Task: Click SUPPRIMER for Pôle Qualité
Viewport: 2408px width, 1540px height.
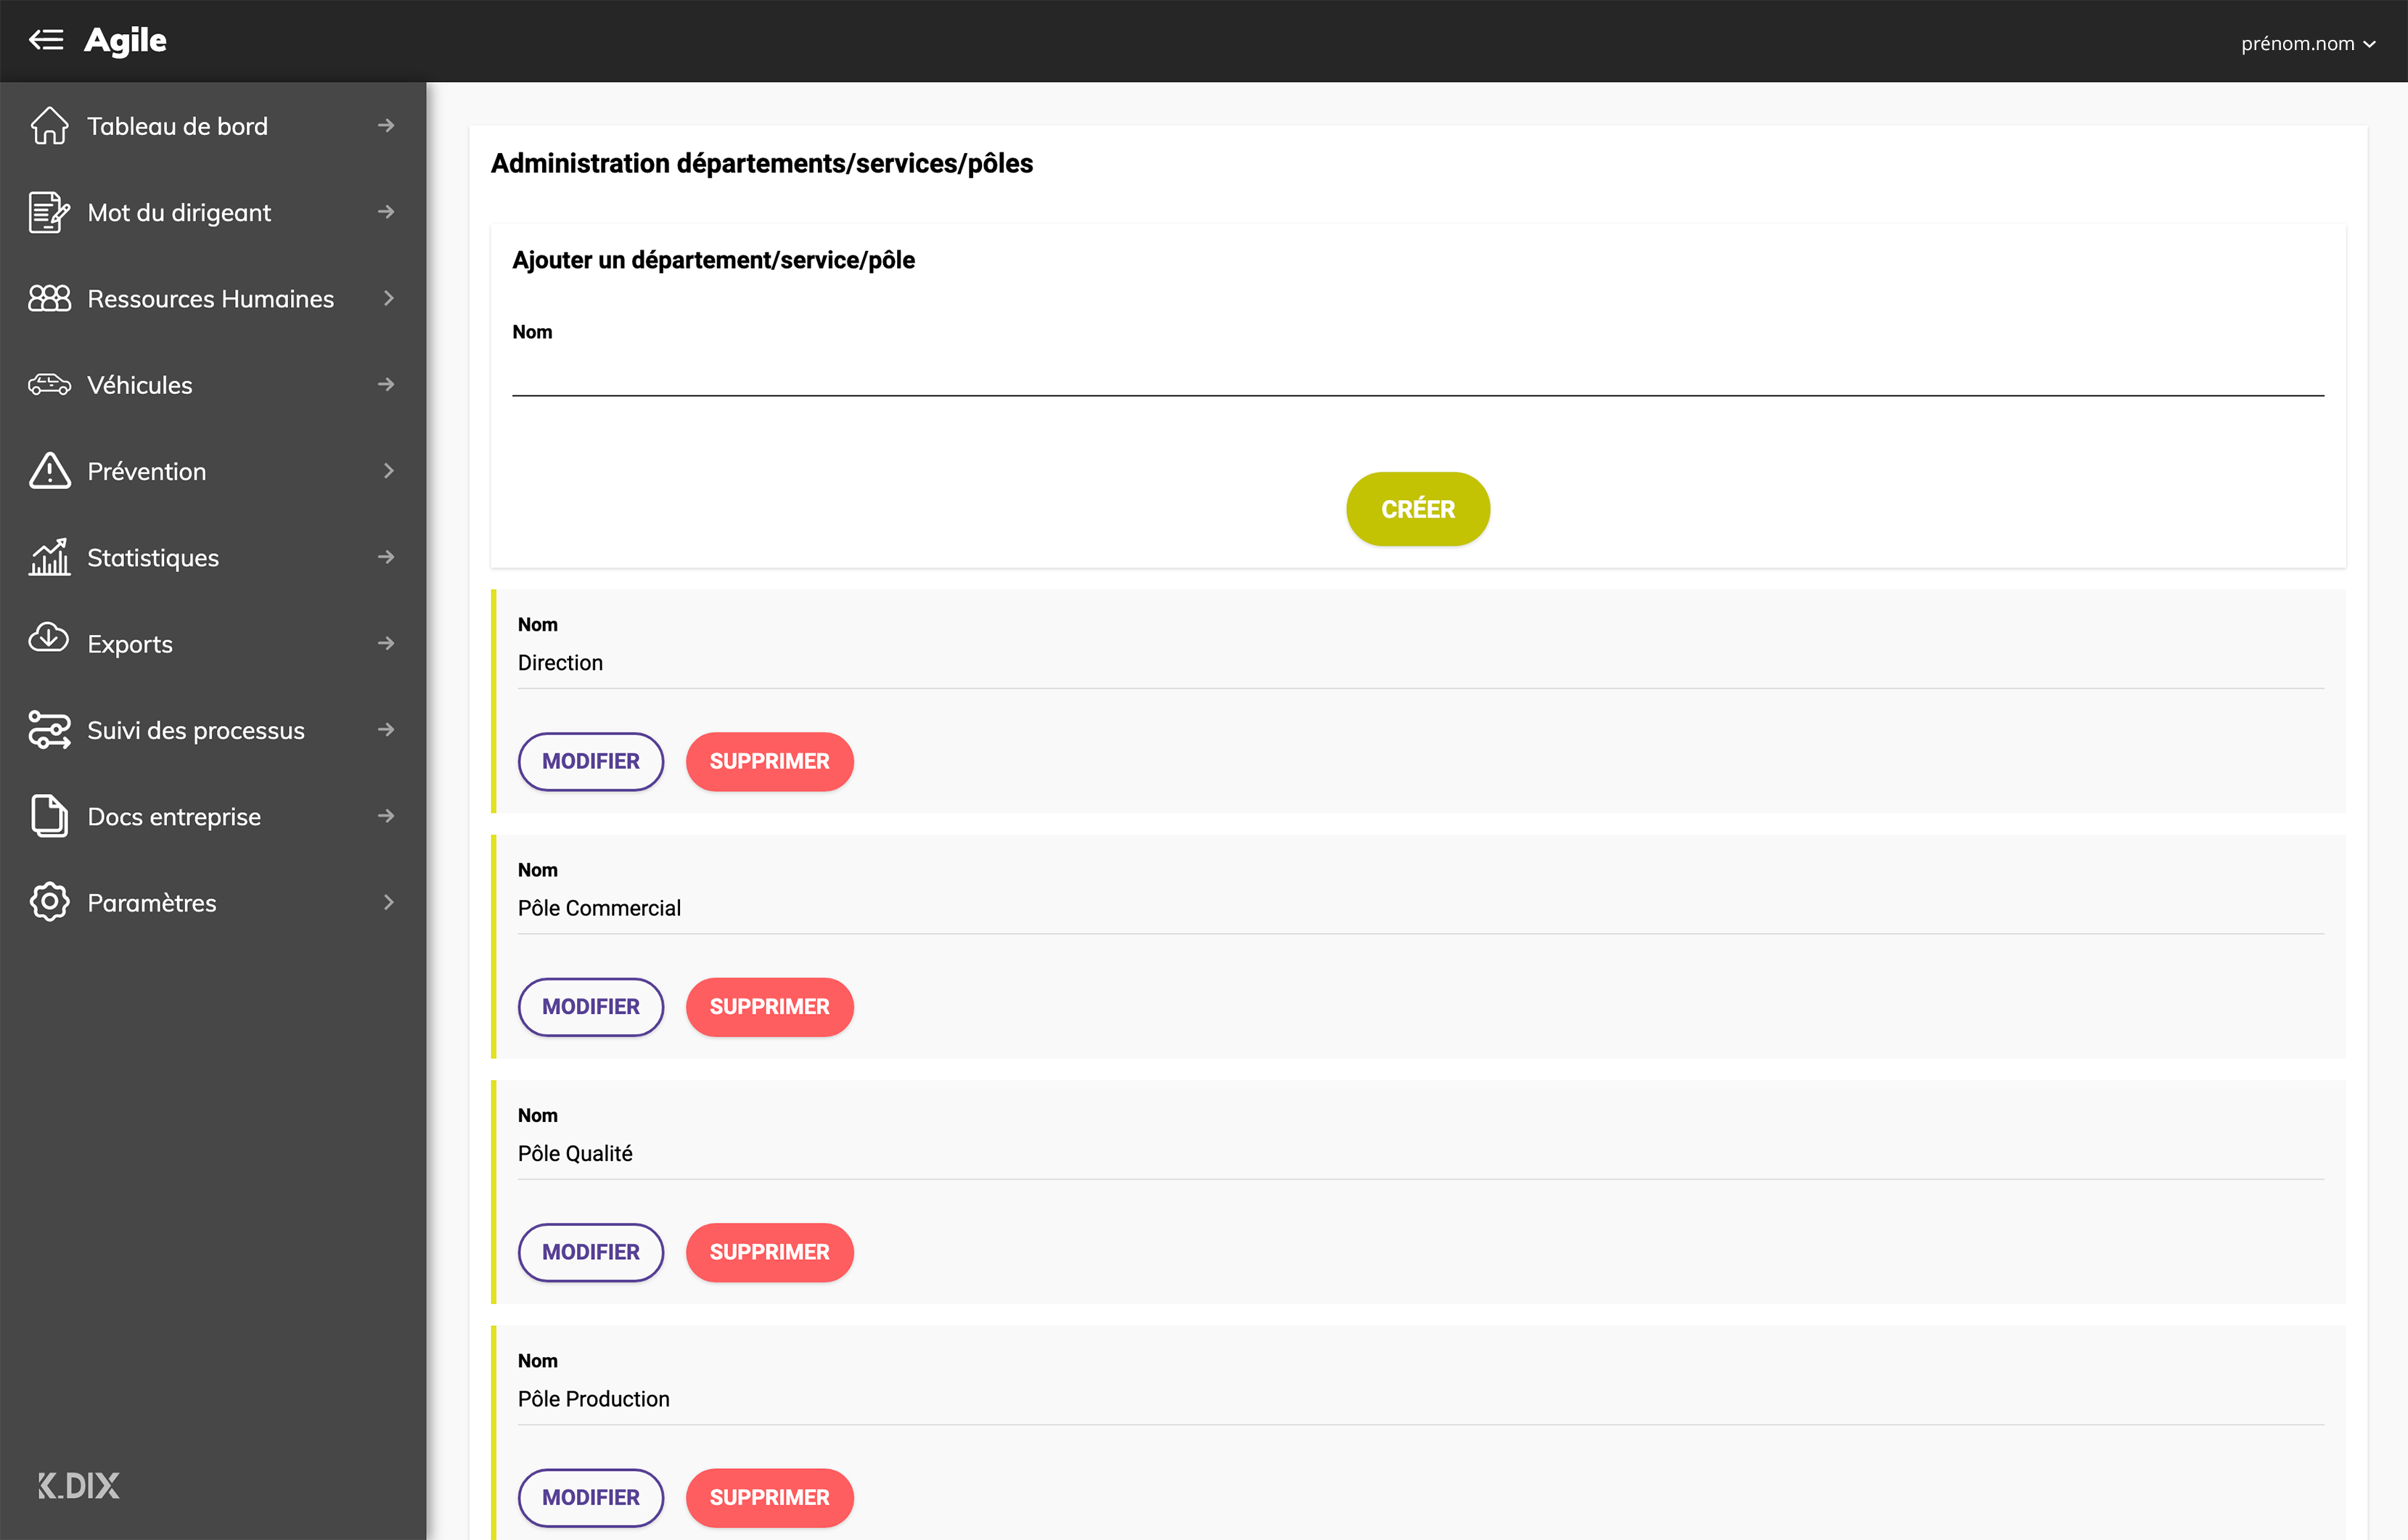Action: tap(769, 1252)
